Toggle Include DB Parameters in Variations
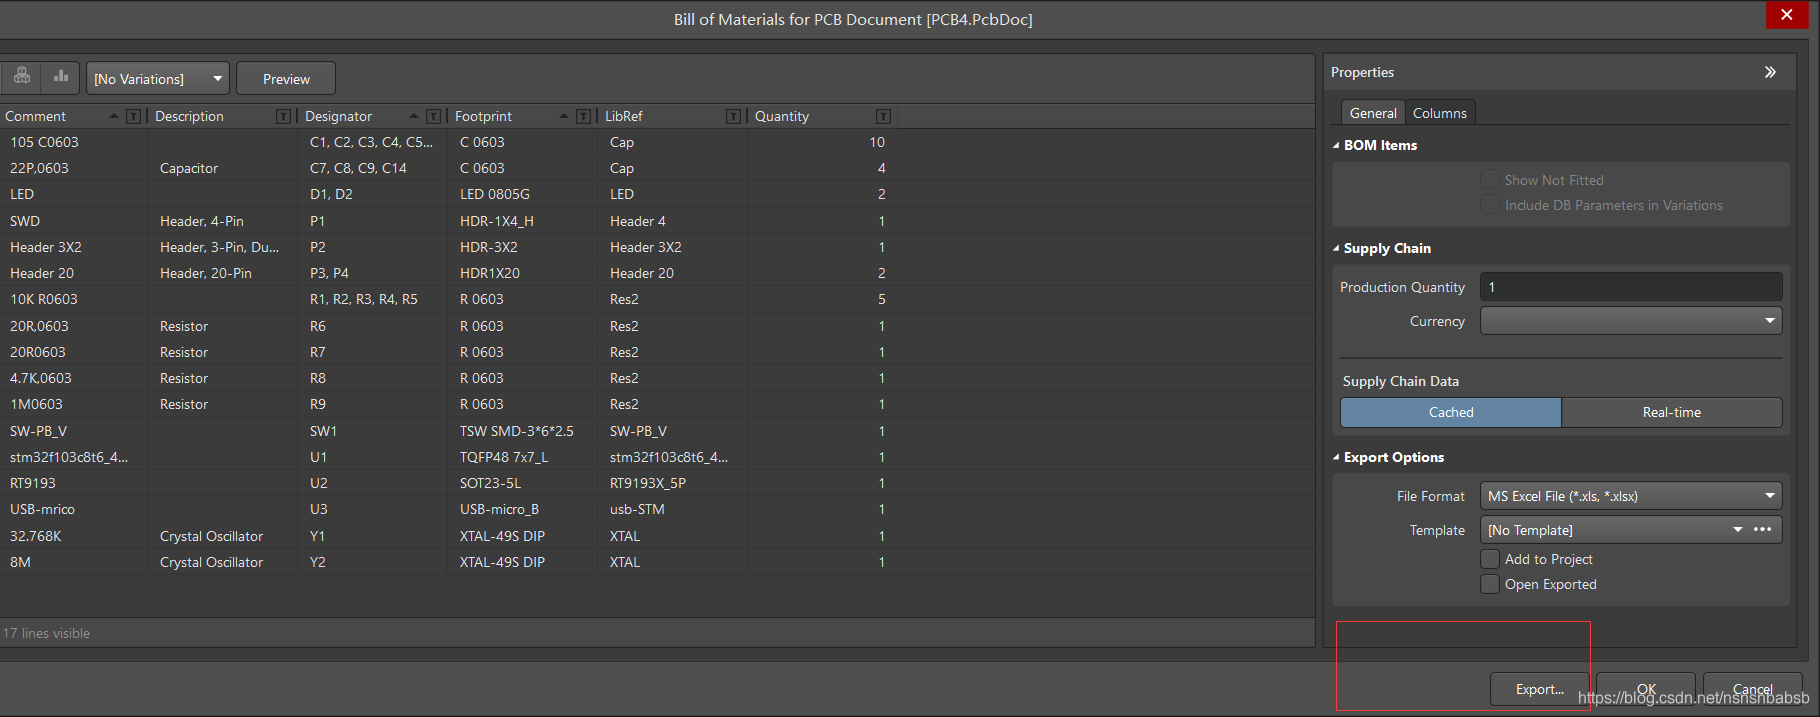The image size is (1820, 717). (x=1490, y=205)
